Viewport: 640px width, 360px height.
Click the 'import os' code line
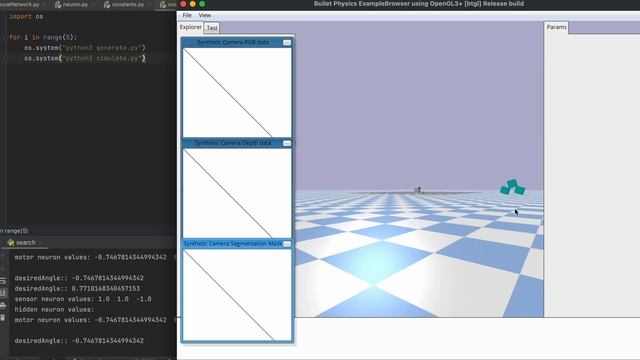point(26,17)
